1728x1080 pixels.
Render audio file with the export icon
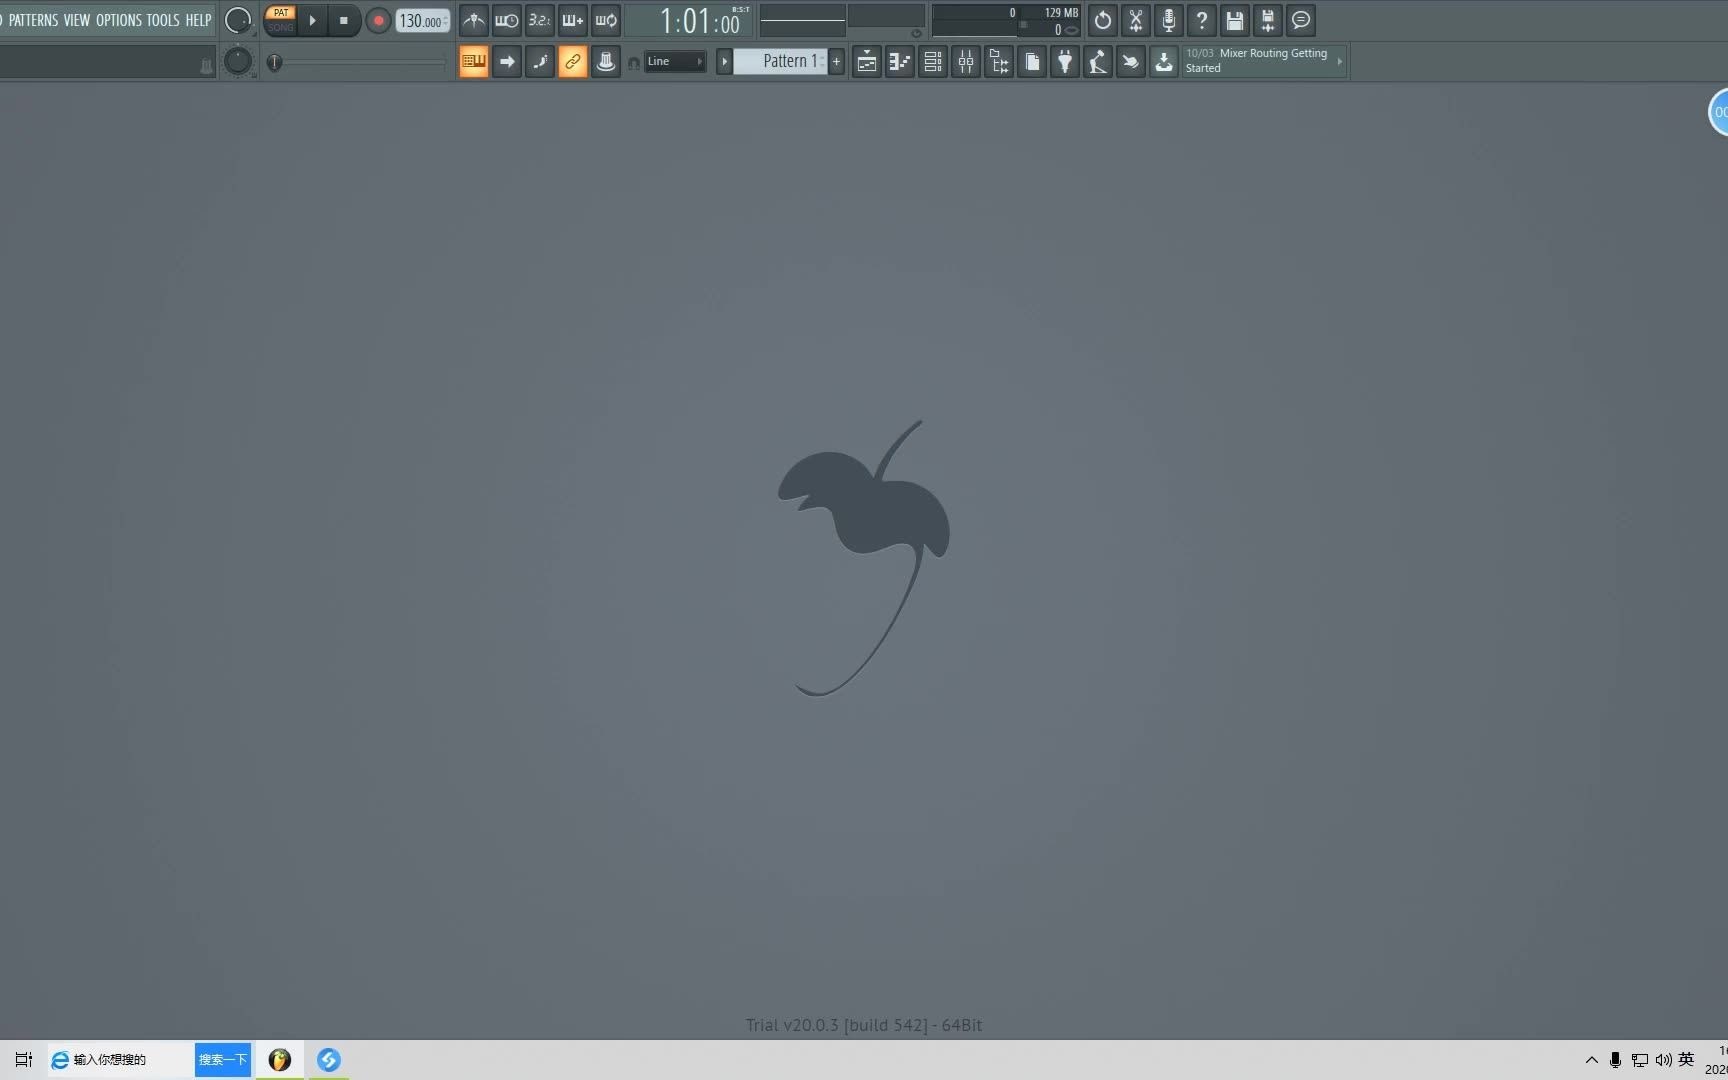point(1268,20)
